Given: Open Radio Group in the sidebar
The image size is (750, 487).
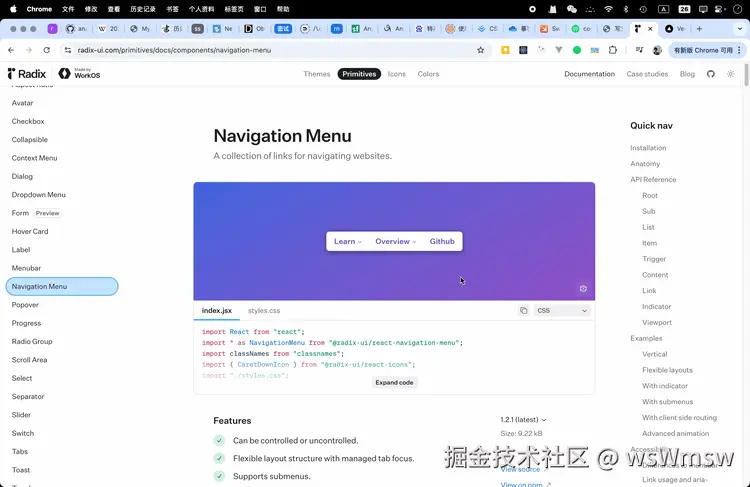Looking at the screenshot, I should pos(32,341).
